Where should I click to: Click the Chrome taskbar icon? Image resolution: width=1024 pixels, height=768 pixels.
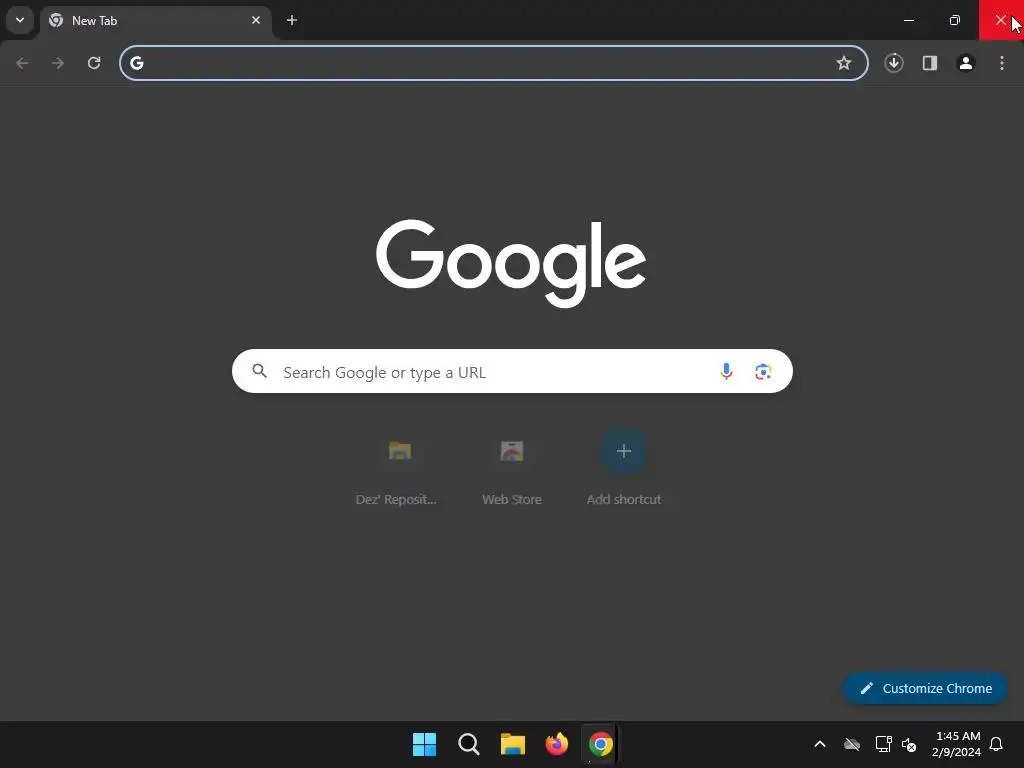pyautogui.click(x=601, y=744)
